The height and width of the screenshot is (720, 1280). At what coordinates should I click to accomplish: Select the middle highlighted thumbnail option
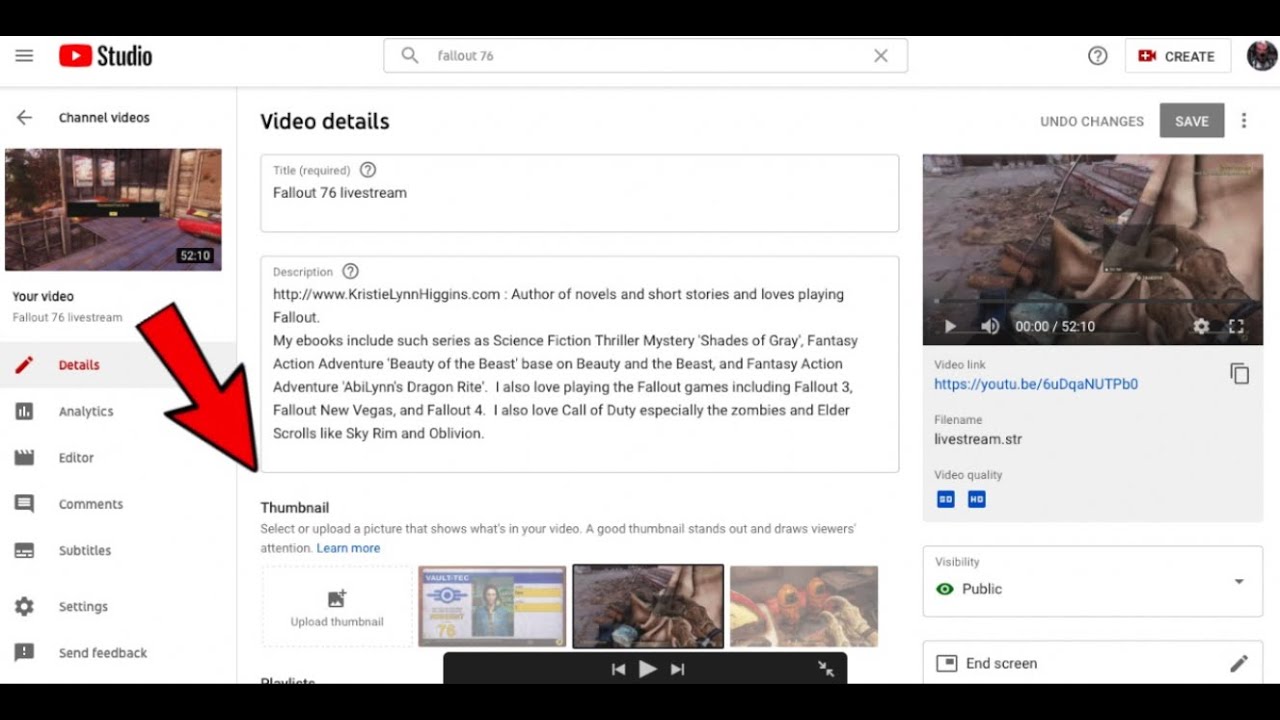(648, 606)
